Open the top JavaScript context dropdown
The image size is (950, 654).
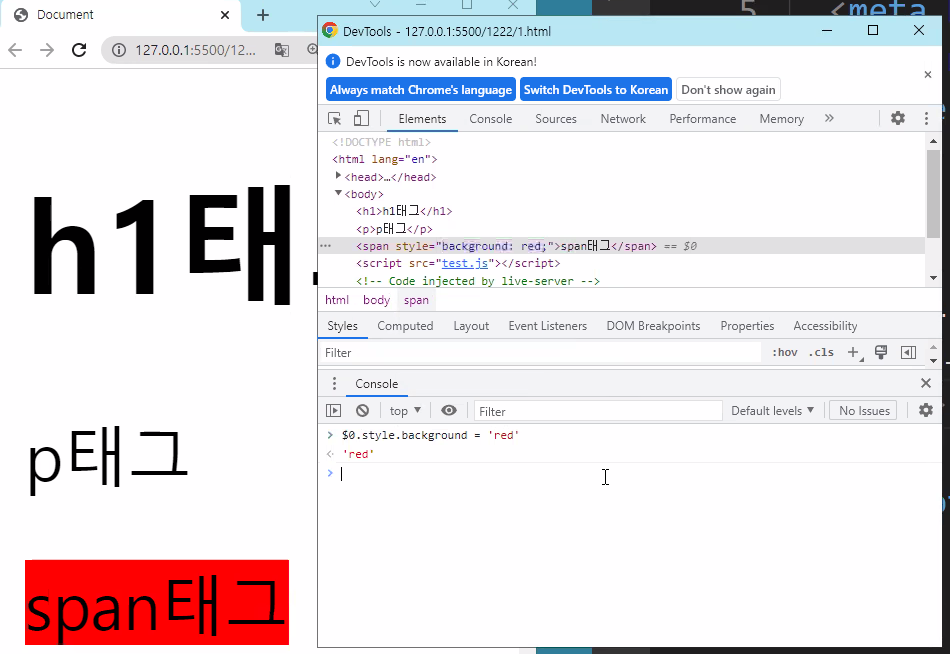(405, 411)
